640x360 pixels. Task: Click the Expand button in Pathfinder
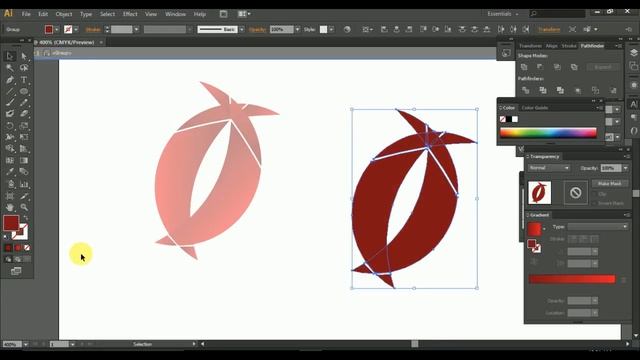603,67
